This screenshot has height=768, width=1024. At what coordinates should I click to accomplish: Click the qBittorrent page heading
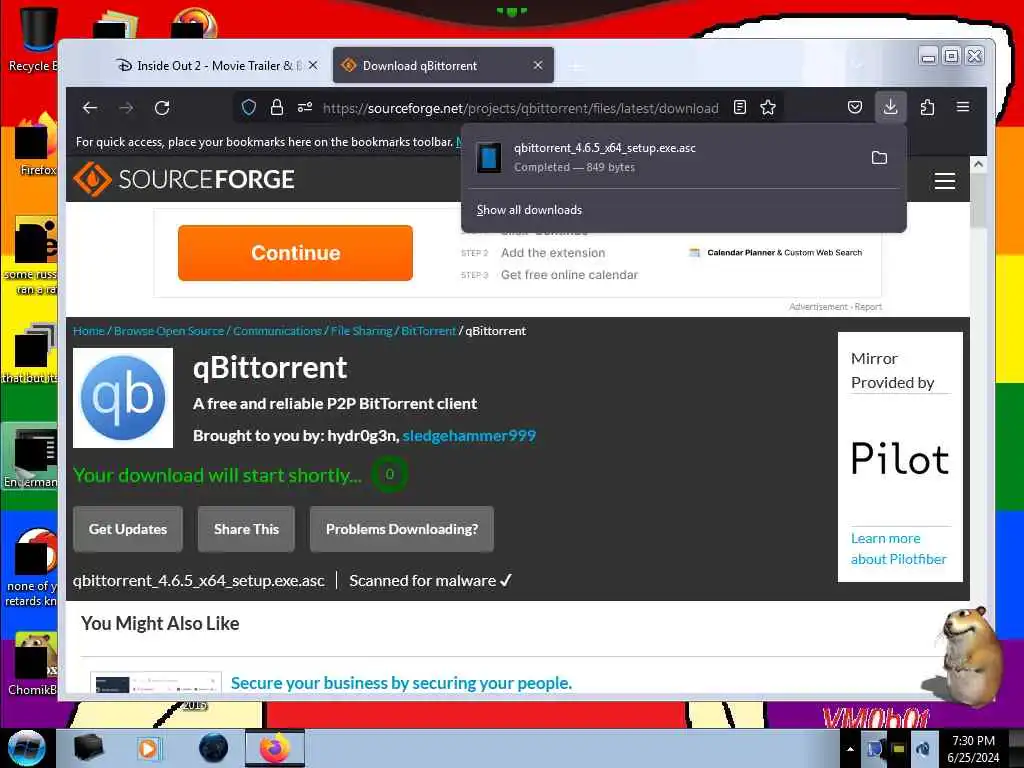(270, 368)
